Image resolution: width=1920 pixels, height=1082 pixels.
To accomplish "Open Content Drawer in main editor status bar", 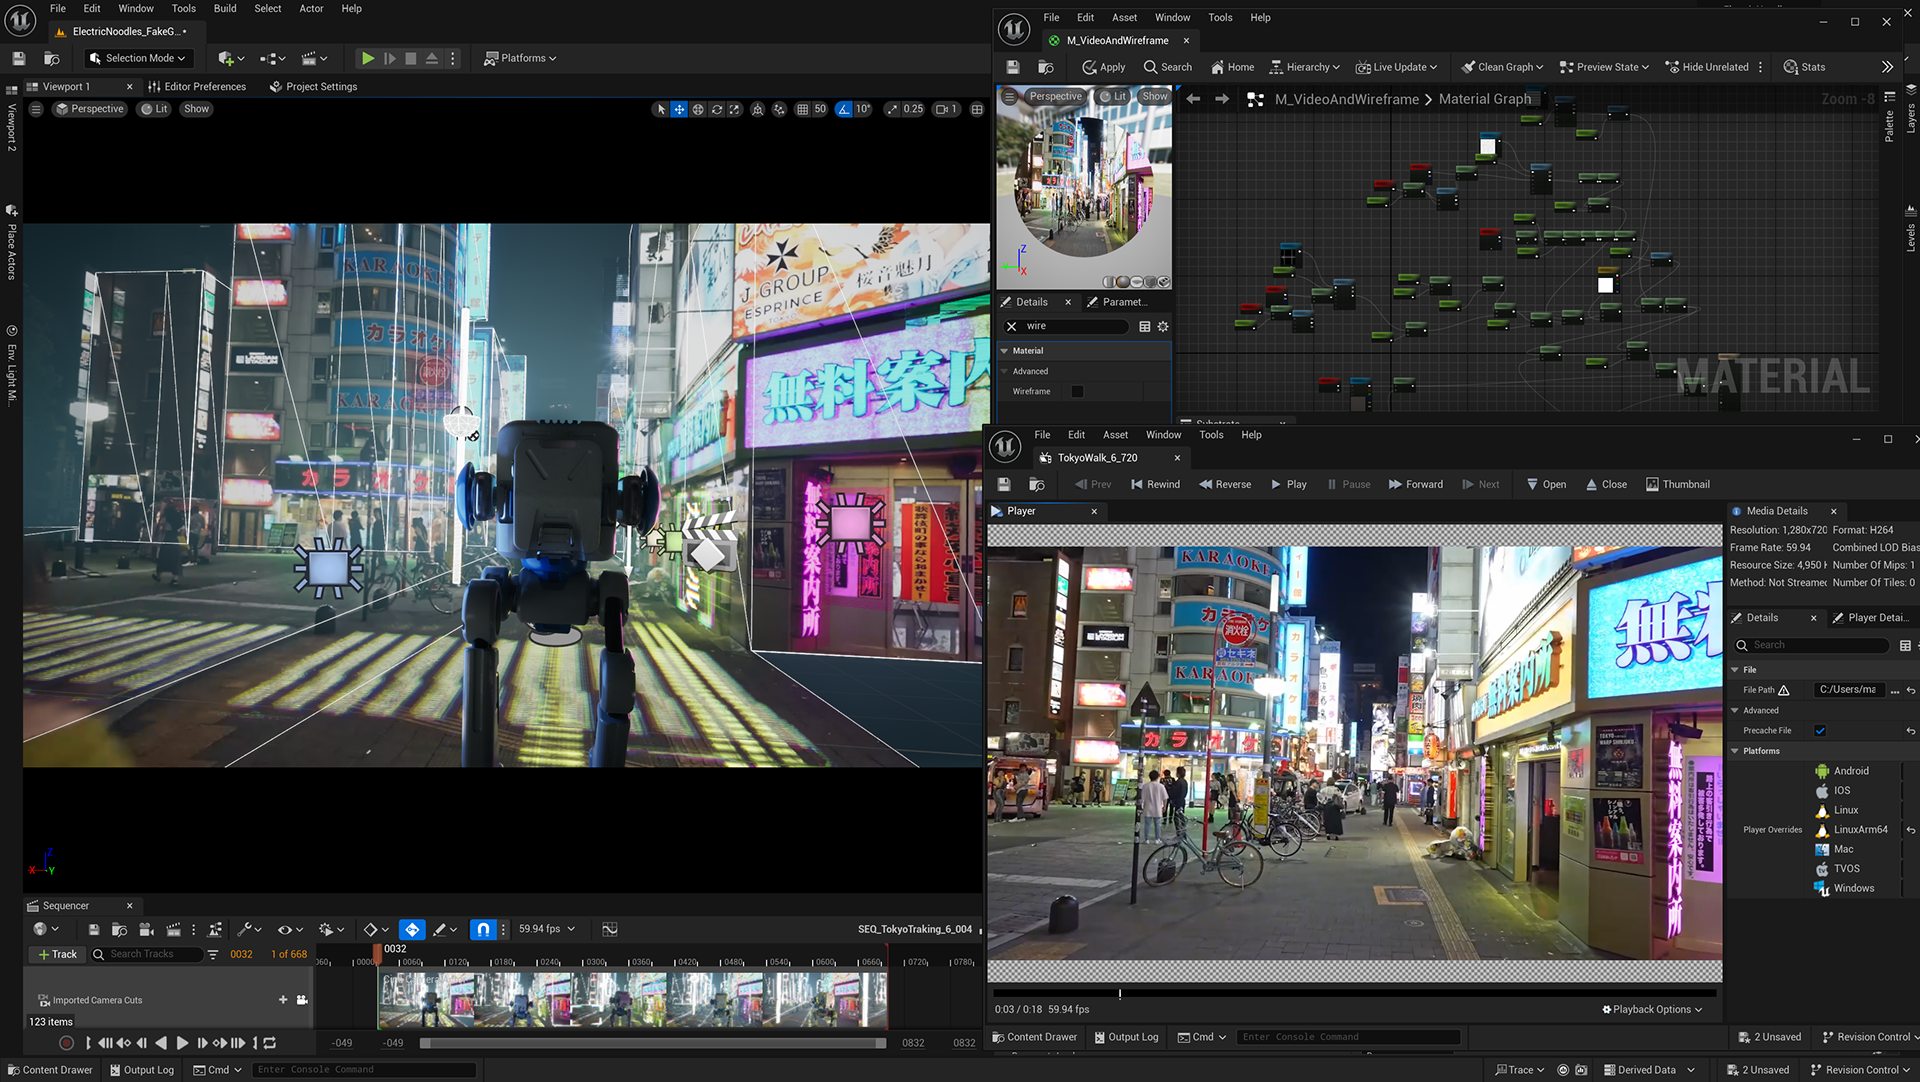I will pos(50,1070).
